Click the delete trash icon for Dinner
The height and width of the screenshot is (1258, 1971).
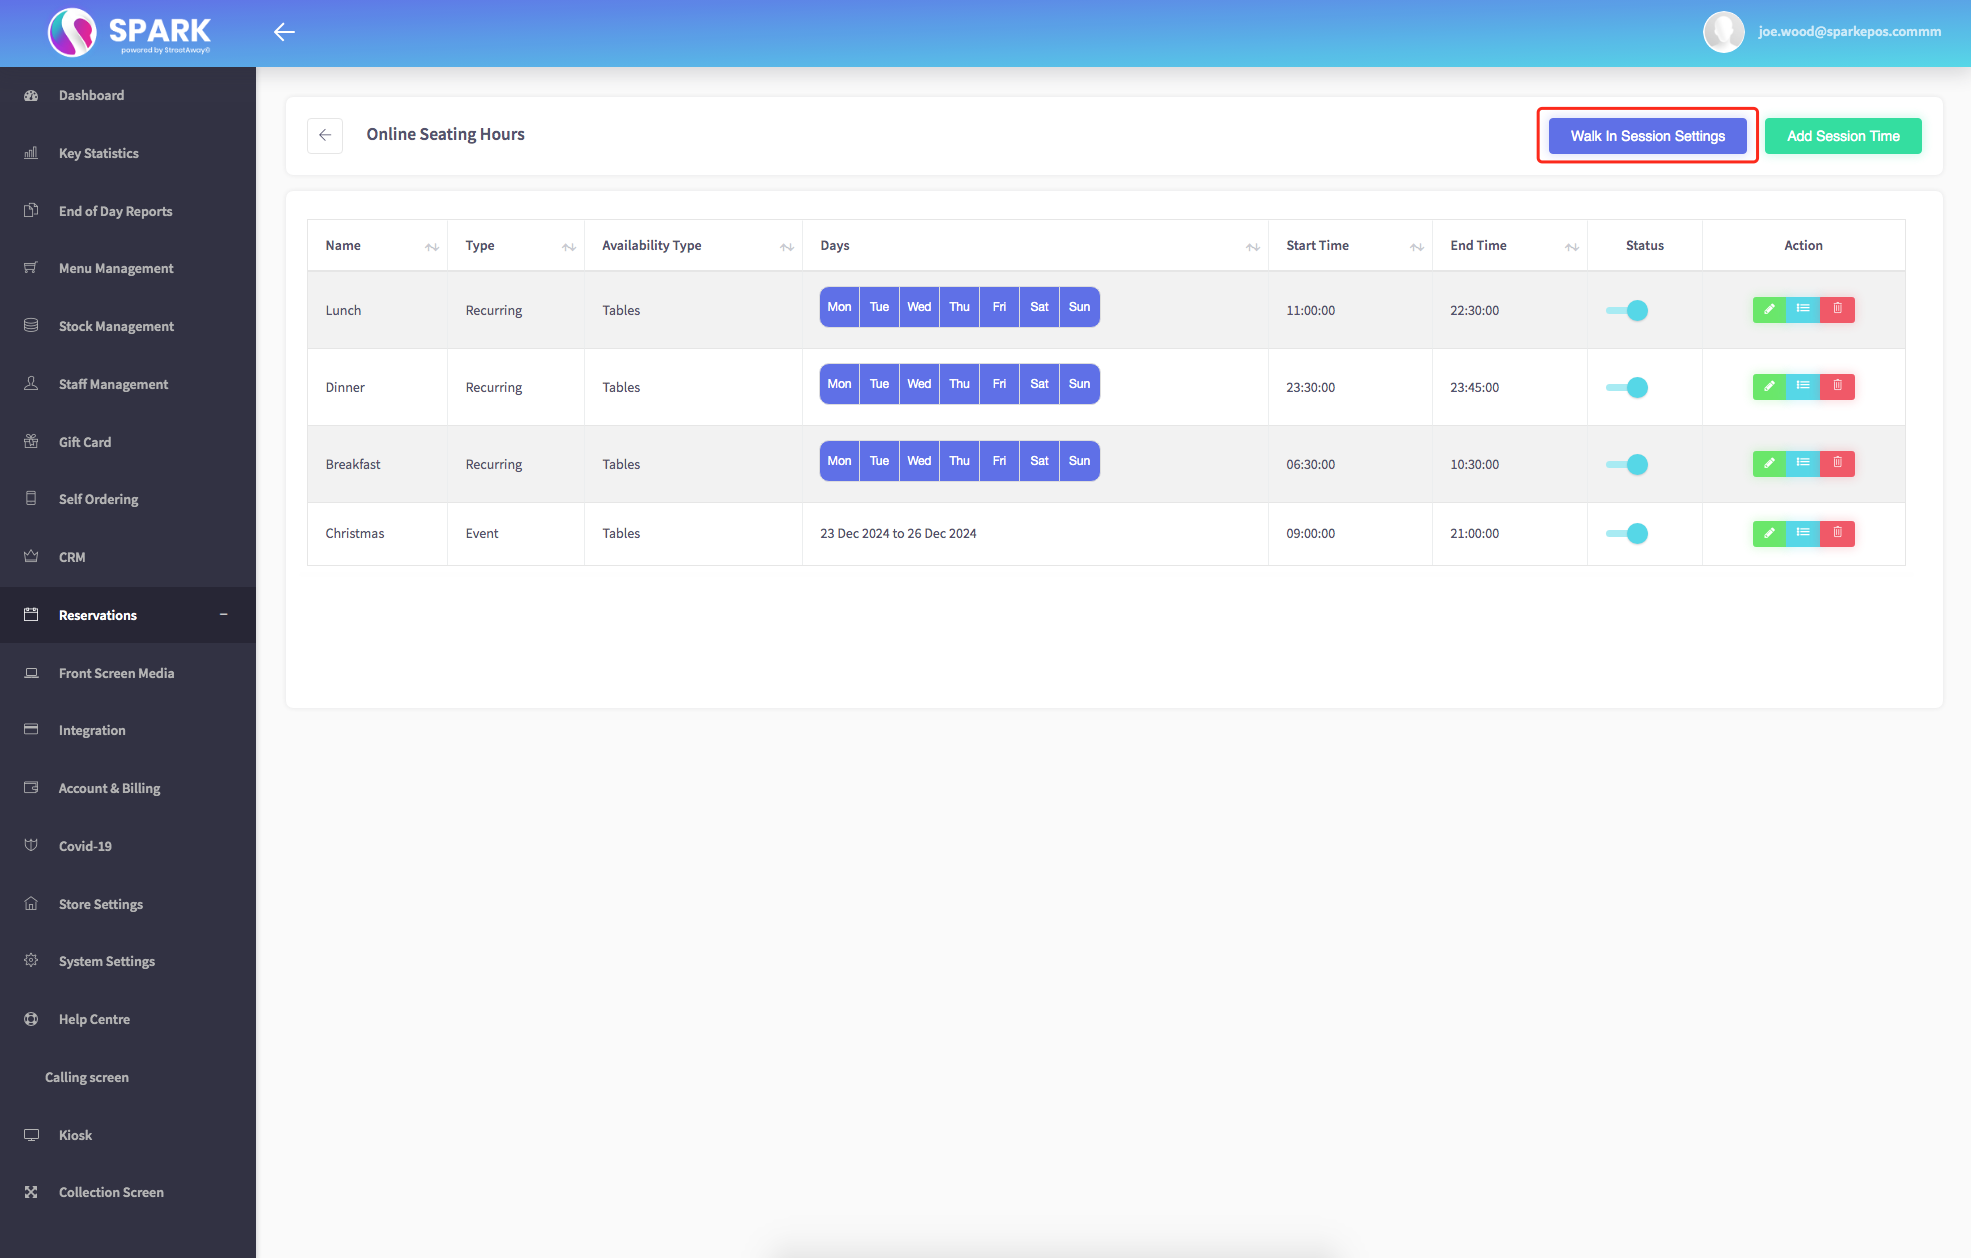coord(1837,387)
